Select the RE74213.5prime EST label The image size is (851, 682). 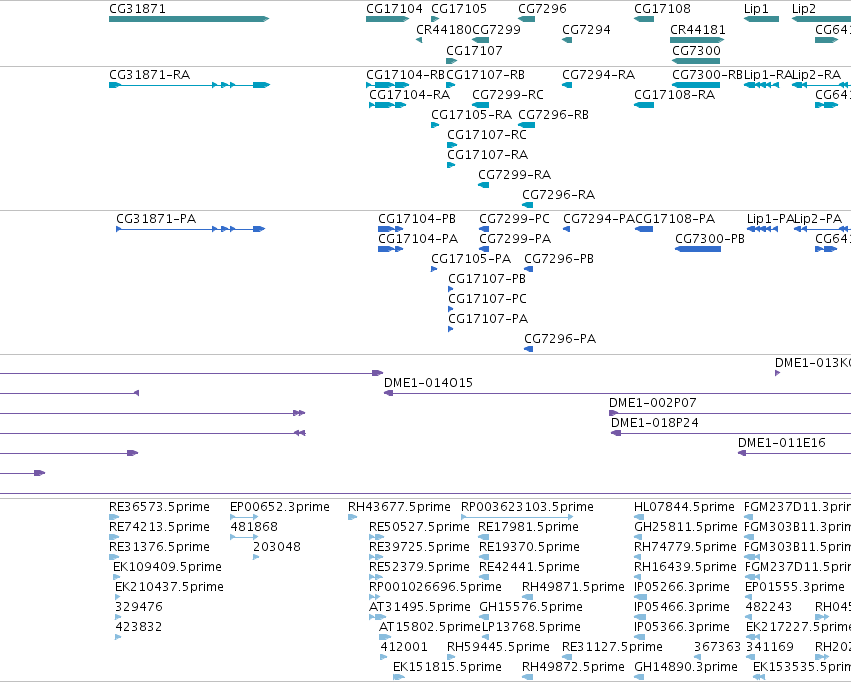tap(159, 527)
